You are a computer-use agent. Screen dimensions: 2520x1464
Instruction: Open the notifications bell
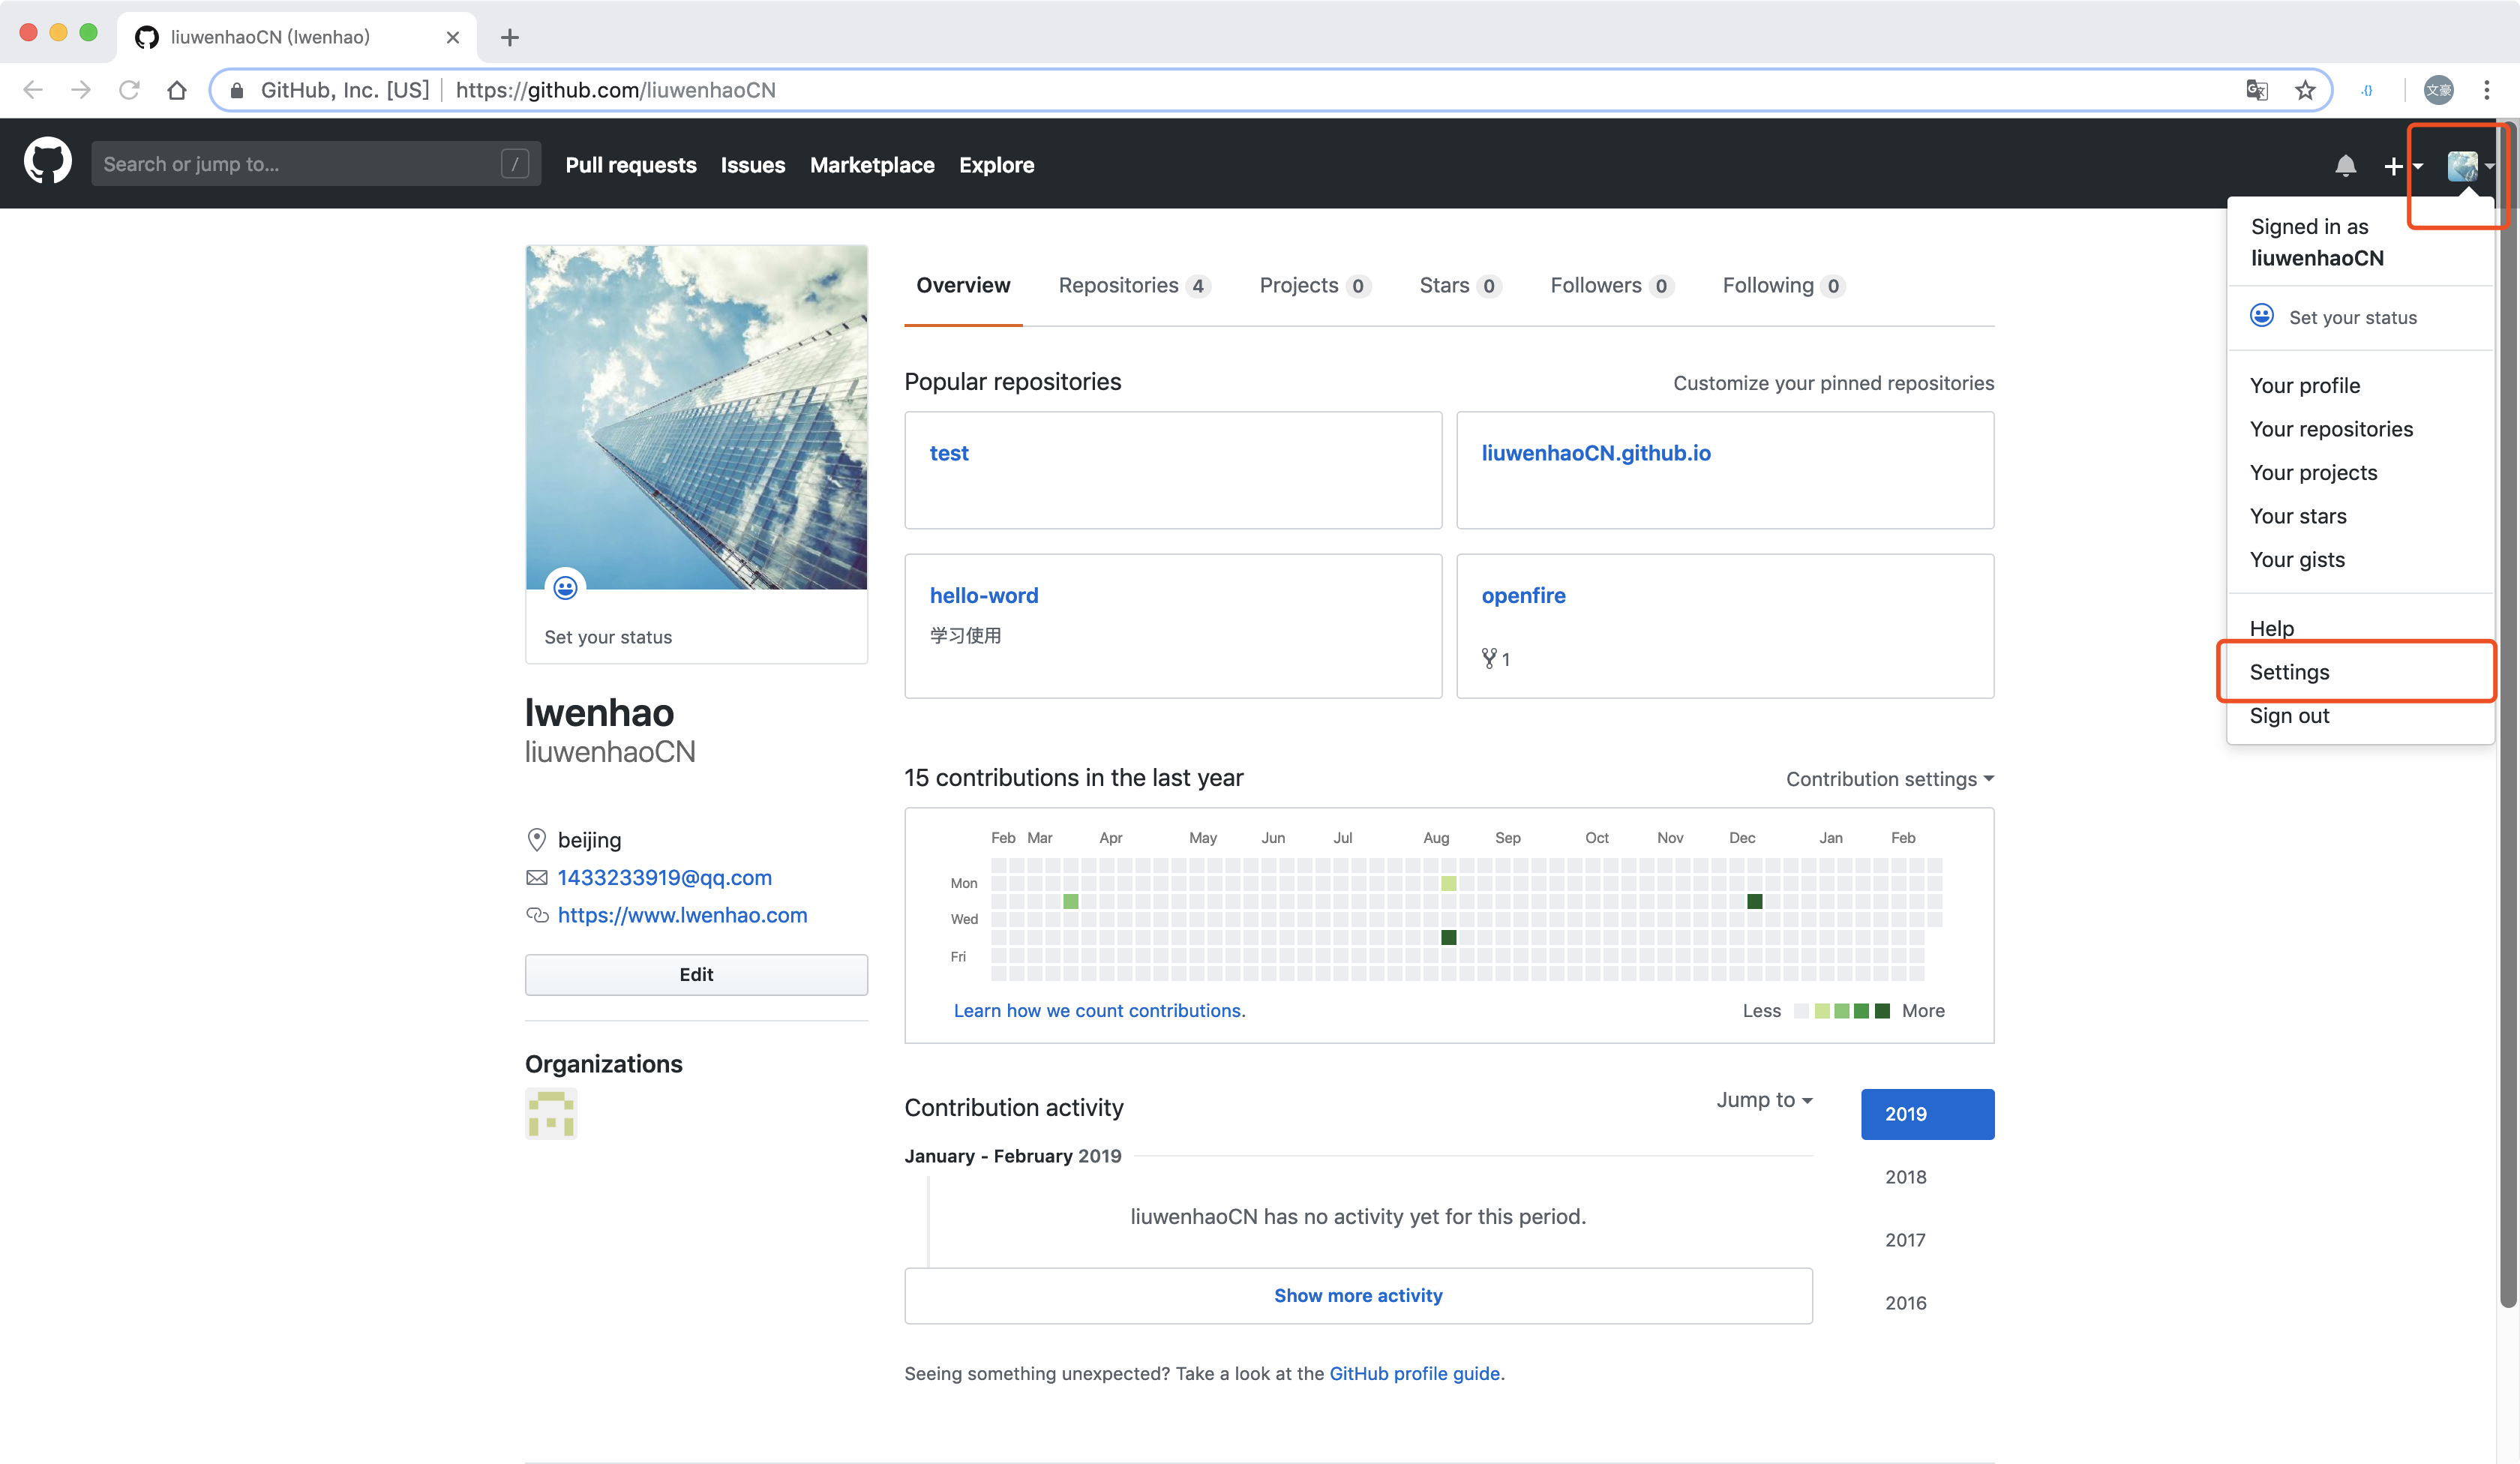point(2345,165)
